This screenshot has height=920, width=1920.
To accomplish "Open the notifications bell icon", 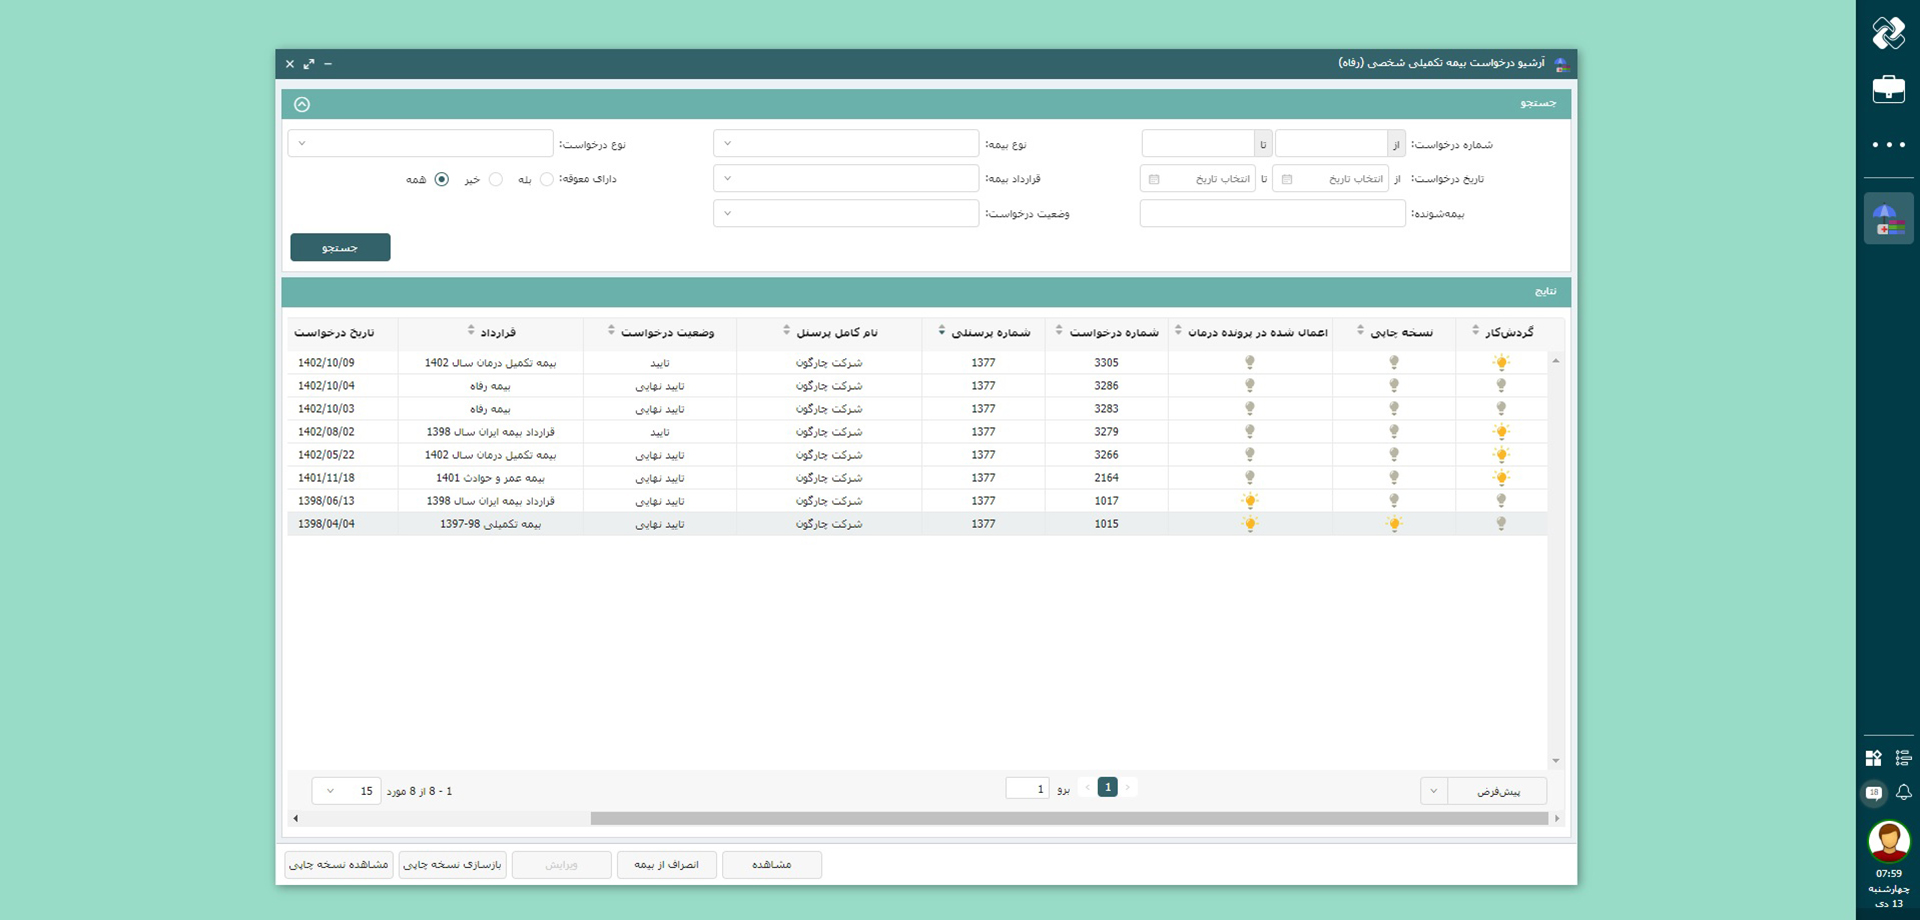I will tap(1903, 792).
